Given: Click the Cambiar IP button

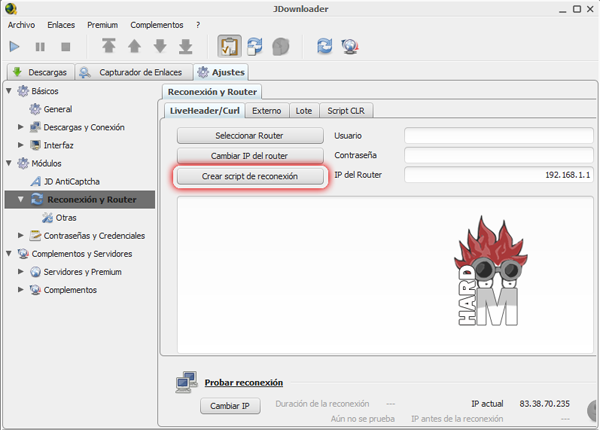Looking at the screenshot, I should [230, 406].
